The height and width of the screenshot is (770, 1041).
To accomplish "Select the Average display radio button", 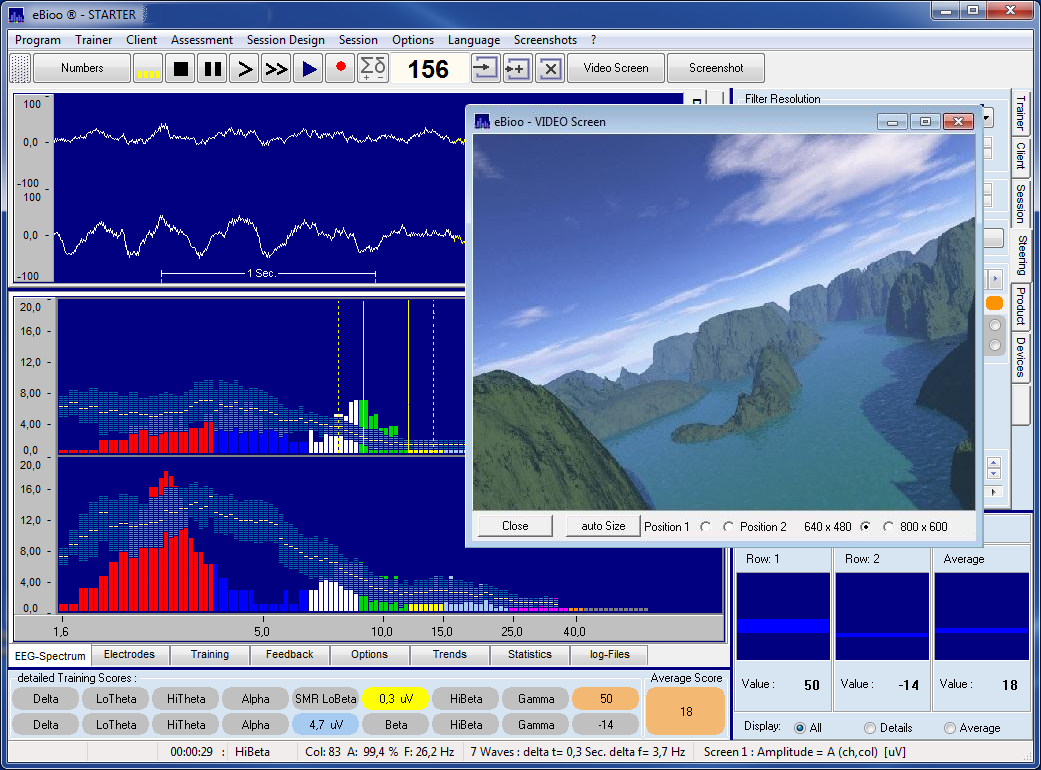I will pos(950,728).
